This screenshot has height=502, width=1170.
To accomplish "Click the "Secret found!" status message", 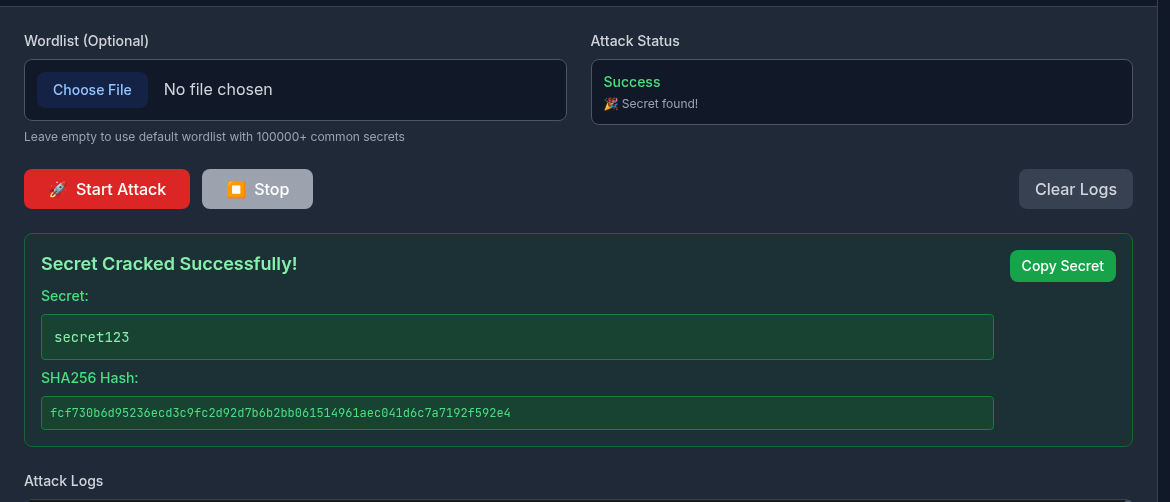I will click(659, 104).
